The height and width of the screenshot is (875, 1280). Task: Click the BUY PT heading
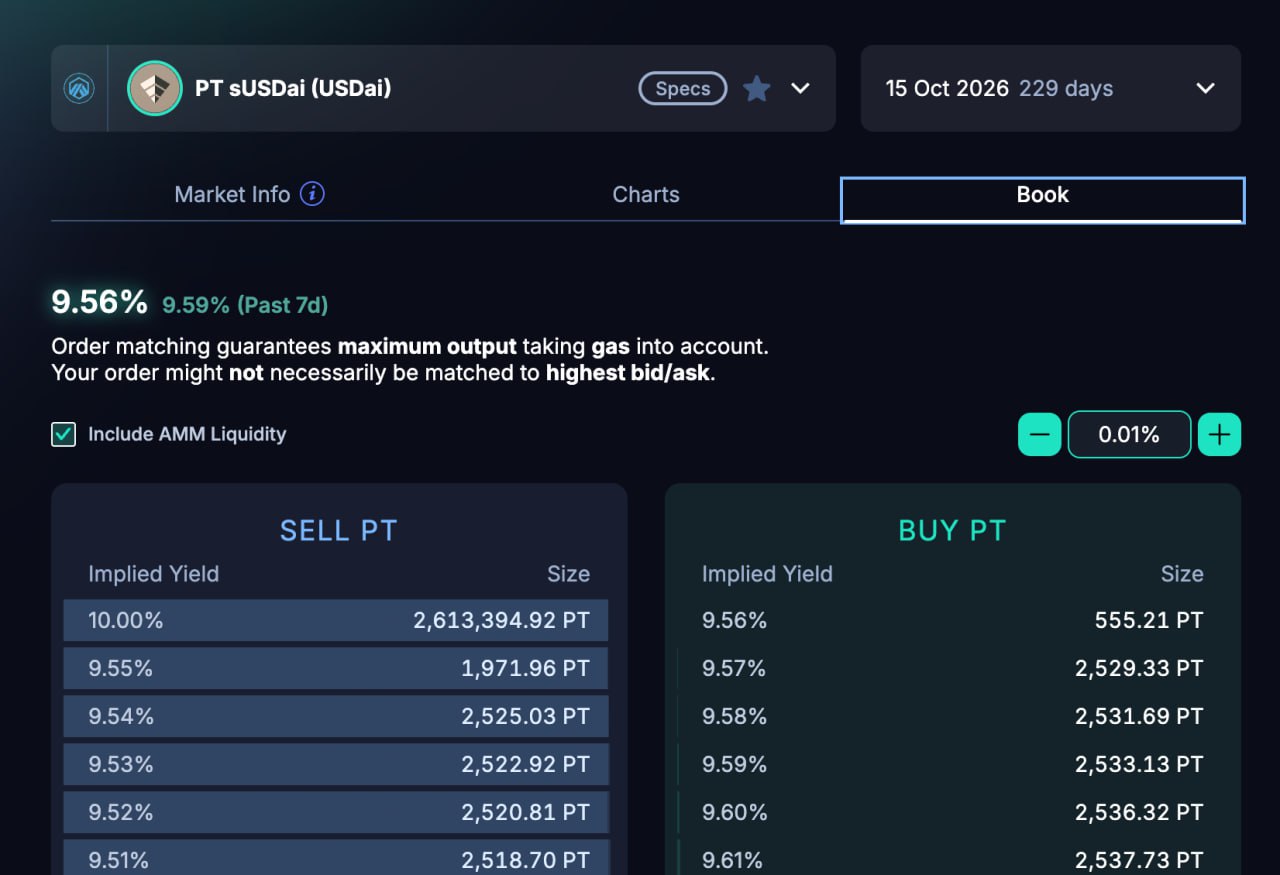pos(952,530)
